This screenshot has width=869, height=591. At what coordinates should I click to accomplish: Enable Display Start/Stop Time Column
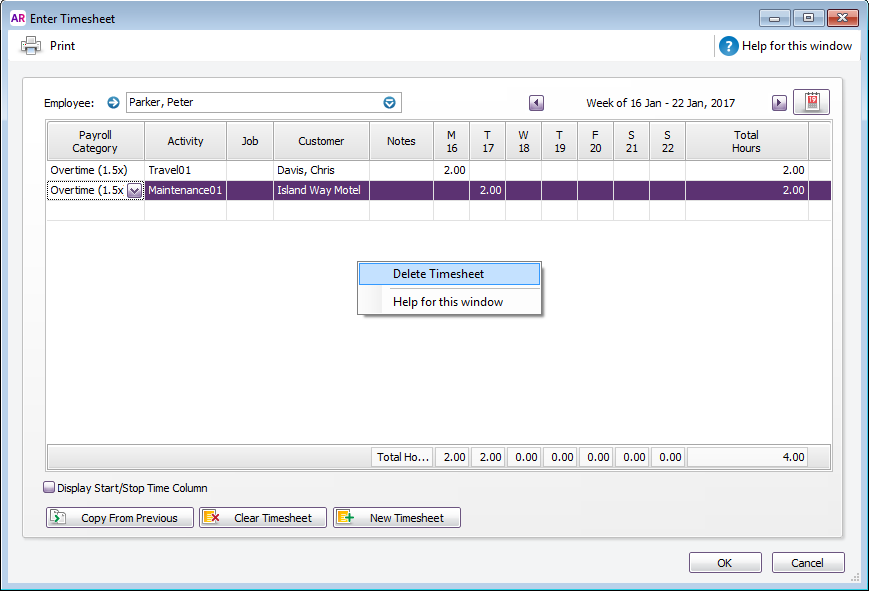[x=48, y=487]
